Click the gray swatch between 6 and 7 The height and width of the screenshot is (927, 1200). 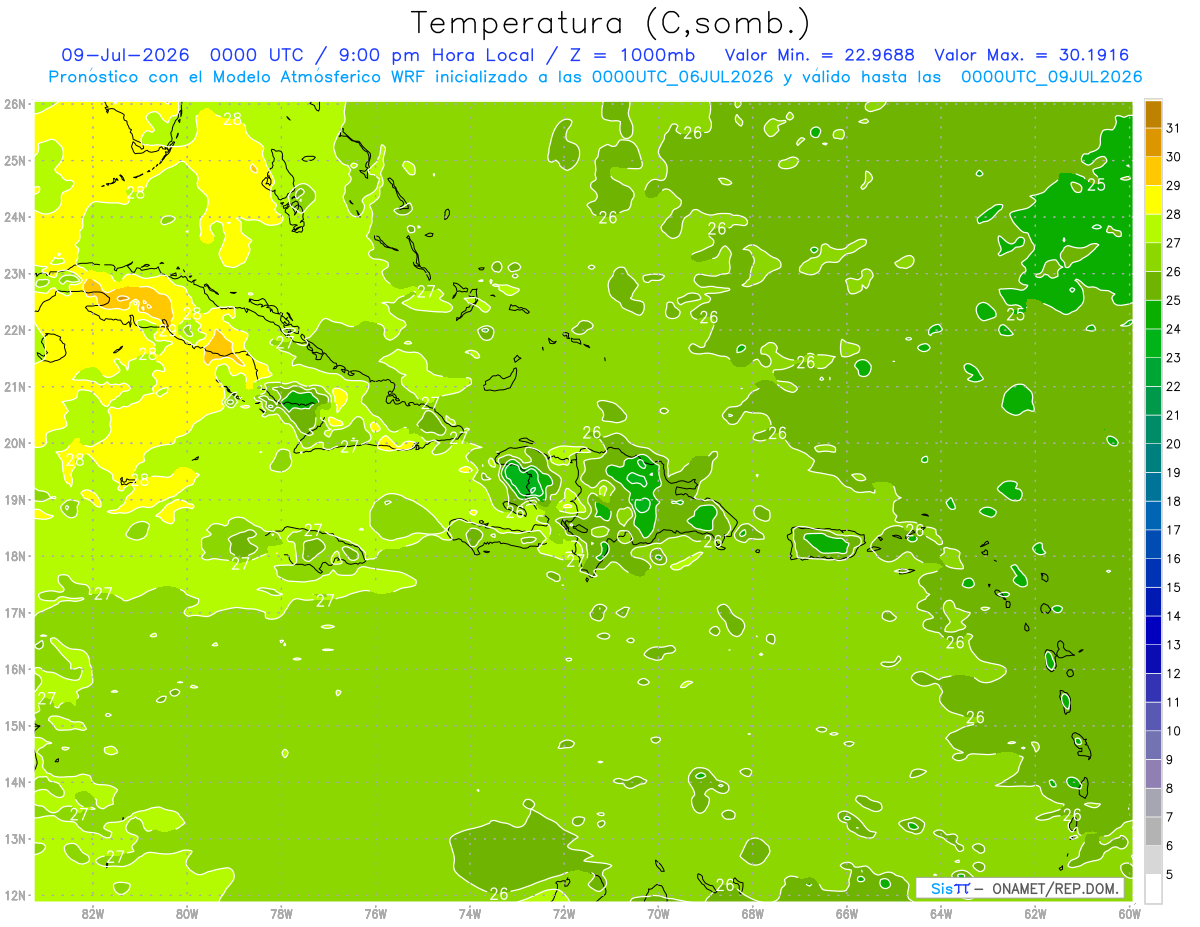pyautogui.click(x=1153, y=831)
